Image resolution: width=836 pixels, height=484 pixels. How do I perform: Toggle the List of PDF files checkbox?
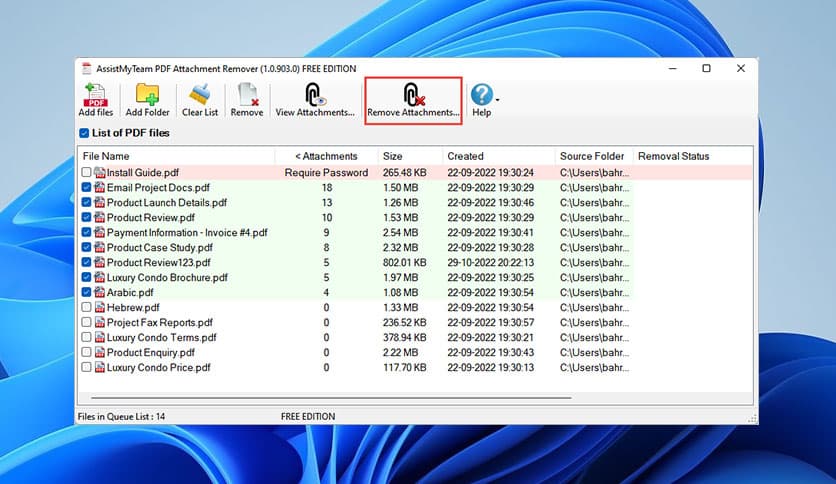[84, 133]
